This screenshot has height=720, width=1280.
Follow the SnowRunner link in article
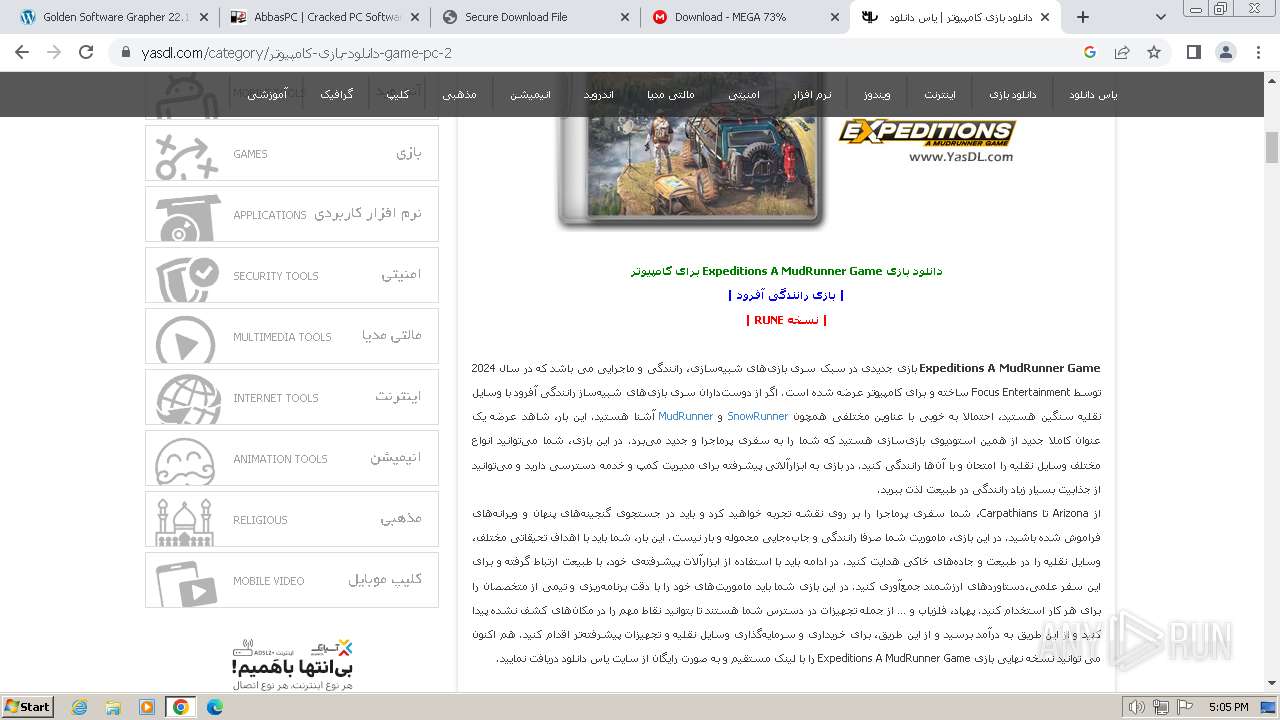757,416
